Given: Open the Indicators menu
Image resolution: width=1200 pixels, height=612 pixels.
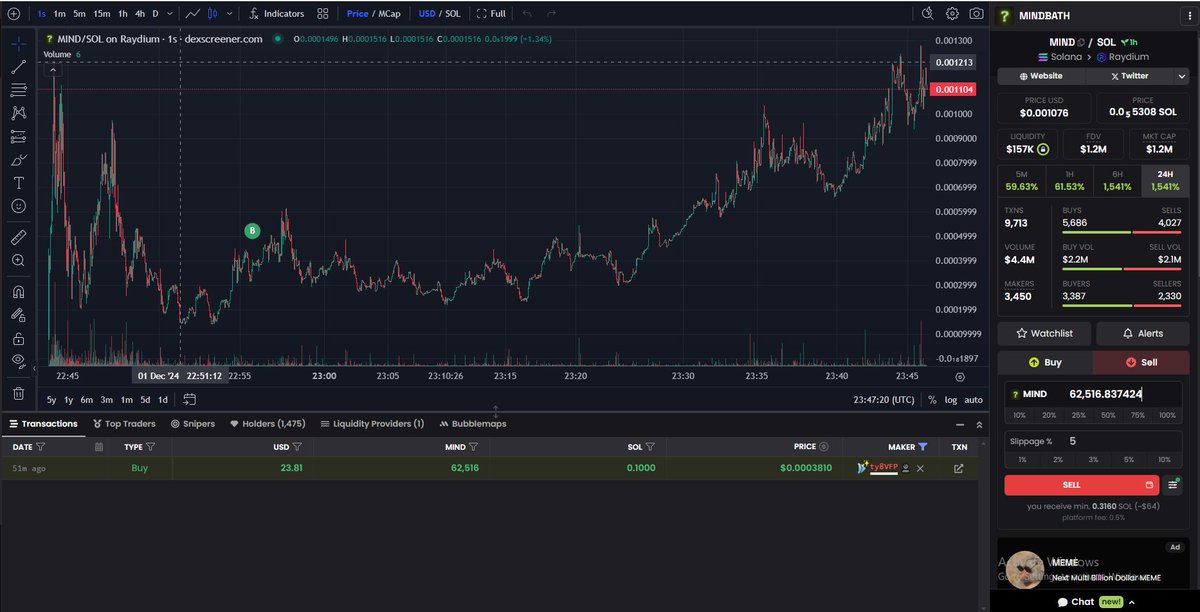Looking at the screenshot, I should point(276,14).
